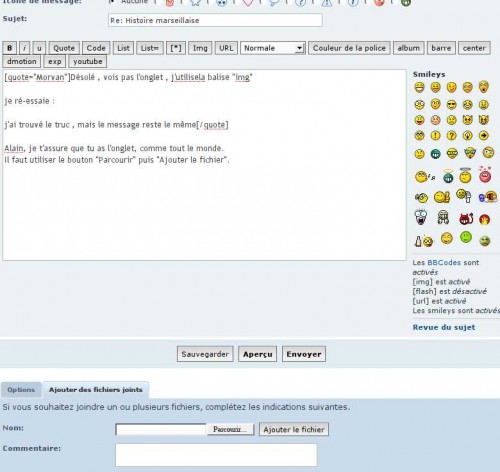
Task: Select the Ajouter des fichiers joints tab
Action: [x=96, y=390]
